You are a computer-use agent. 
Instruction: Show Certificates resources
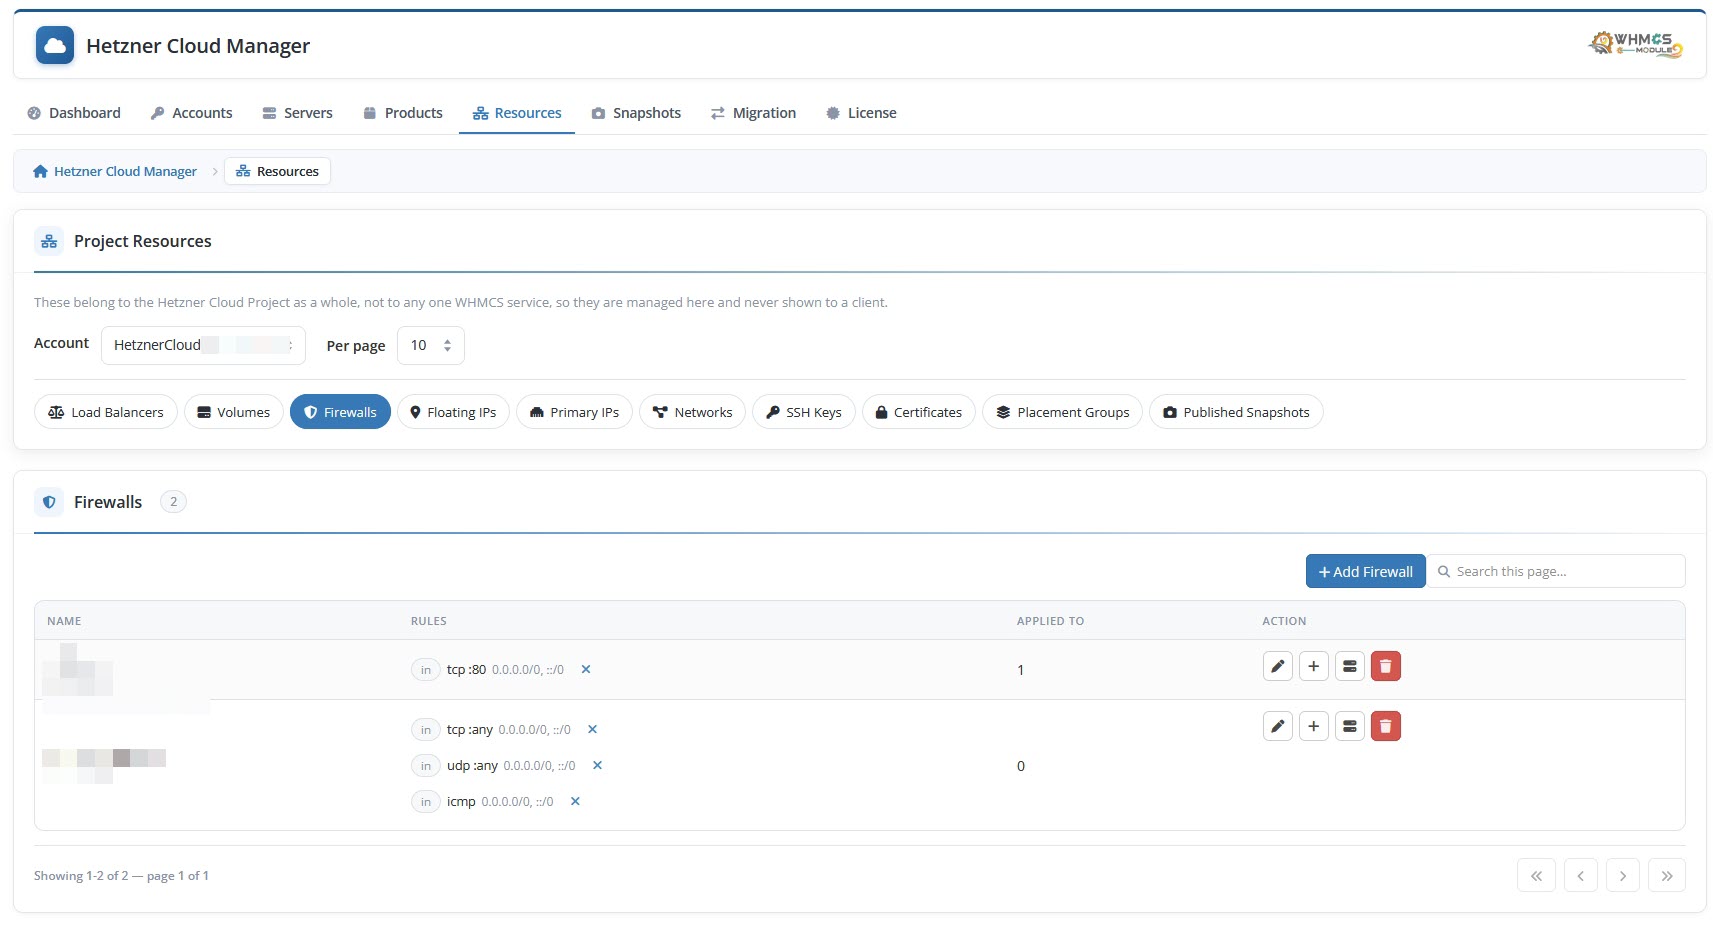(x=919, y=412)
